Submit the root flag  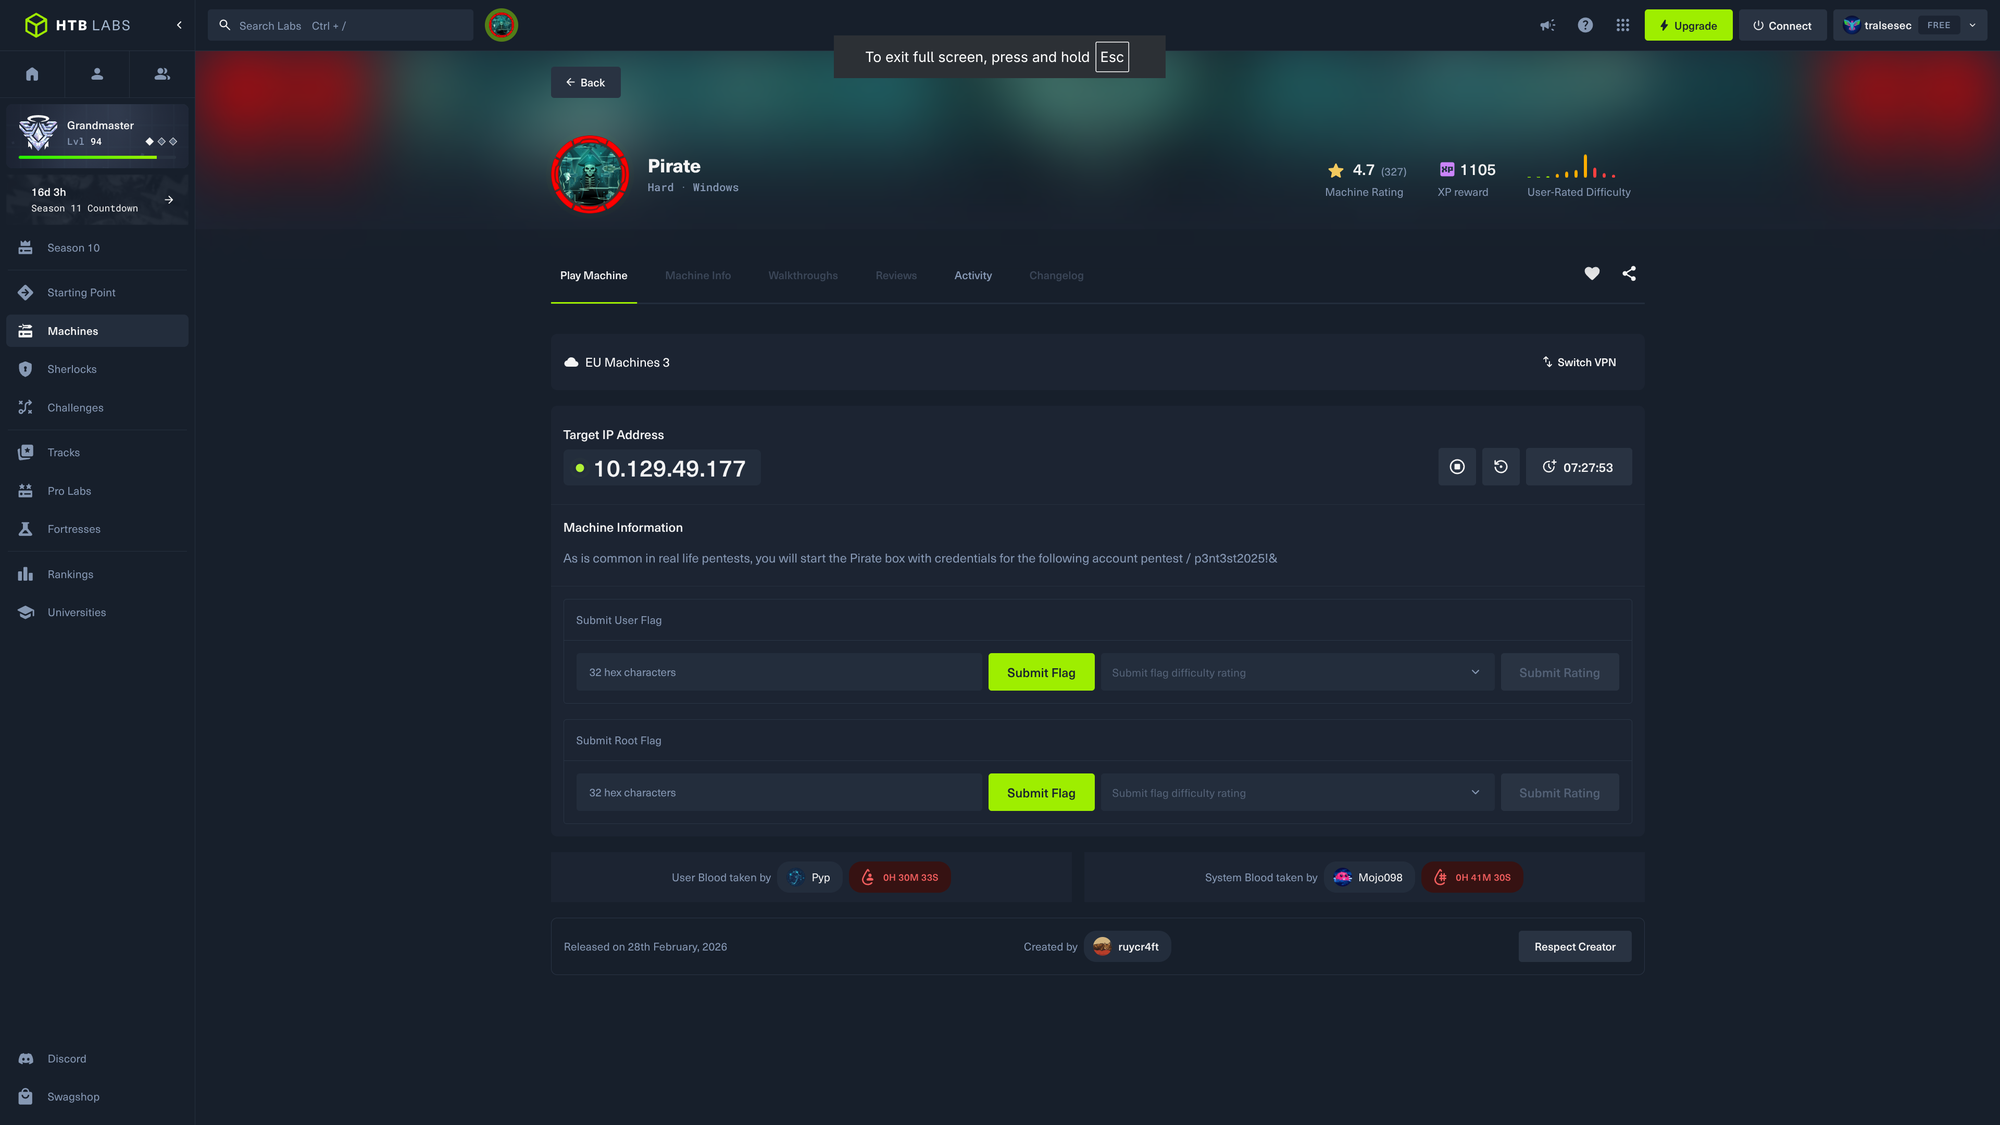(x=1041, y=792)
